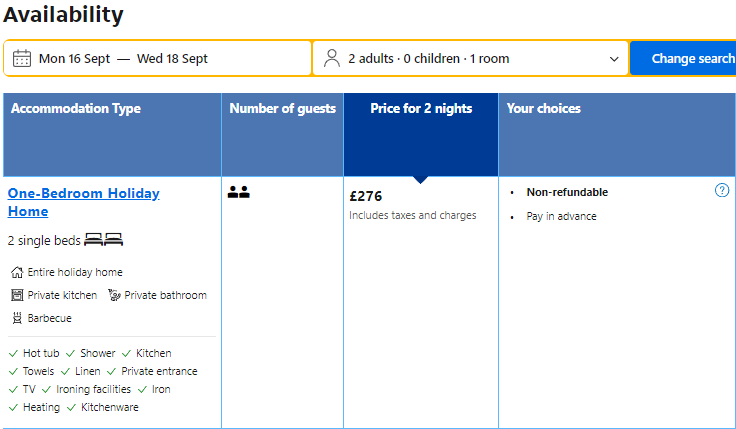Click the Entire holiday home house icon
This screenshot has width=736, height=429.
[17, 272]
